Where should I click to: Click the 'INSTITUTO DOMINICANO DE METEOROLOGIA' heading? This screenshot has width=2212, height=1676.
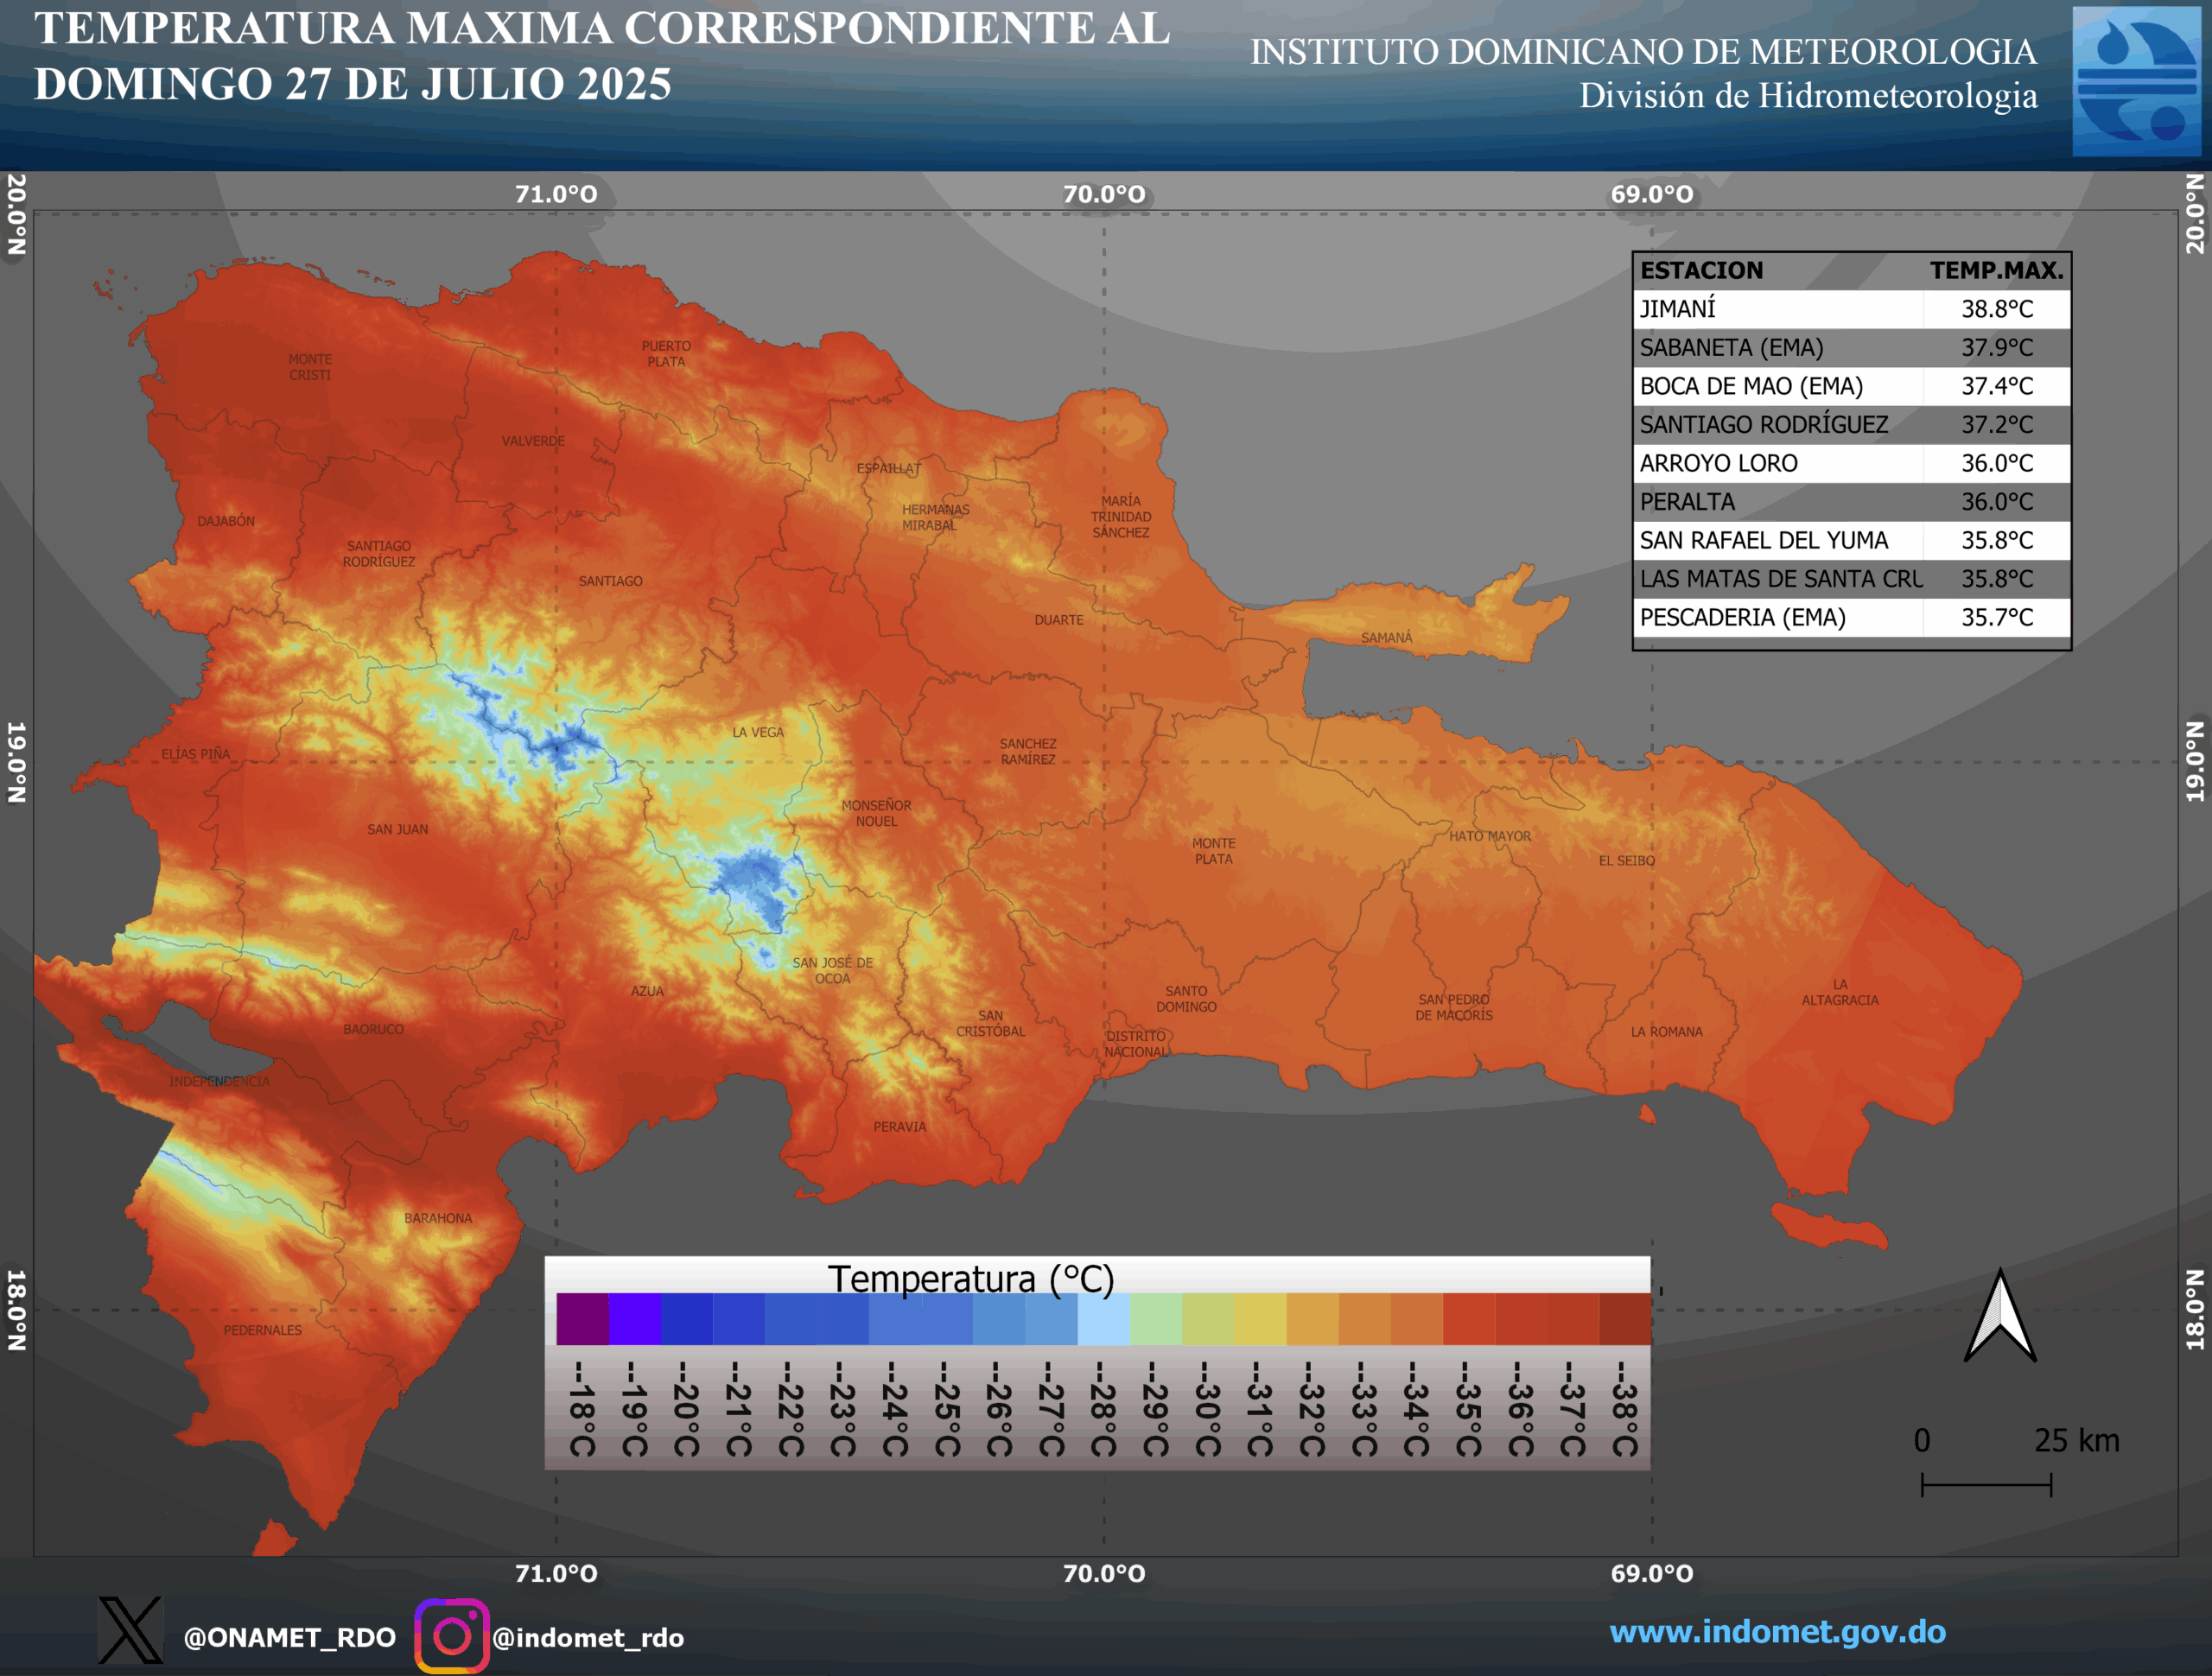1643,52
